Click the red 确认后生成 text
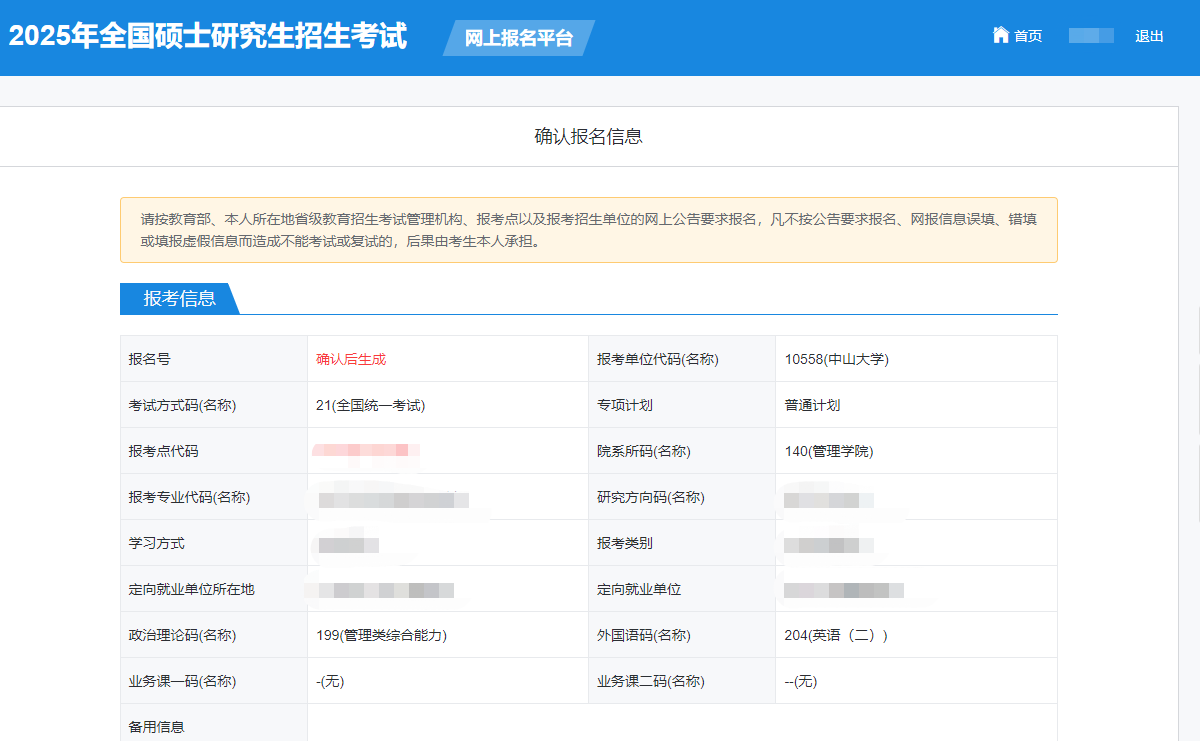1200x741 pixels. coord(351,359)
